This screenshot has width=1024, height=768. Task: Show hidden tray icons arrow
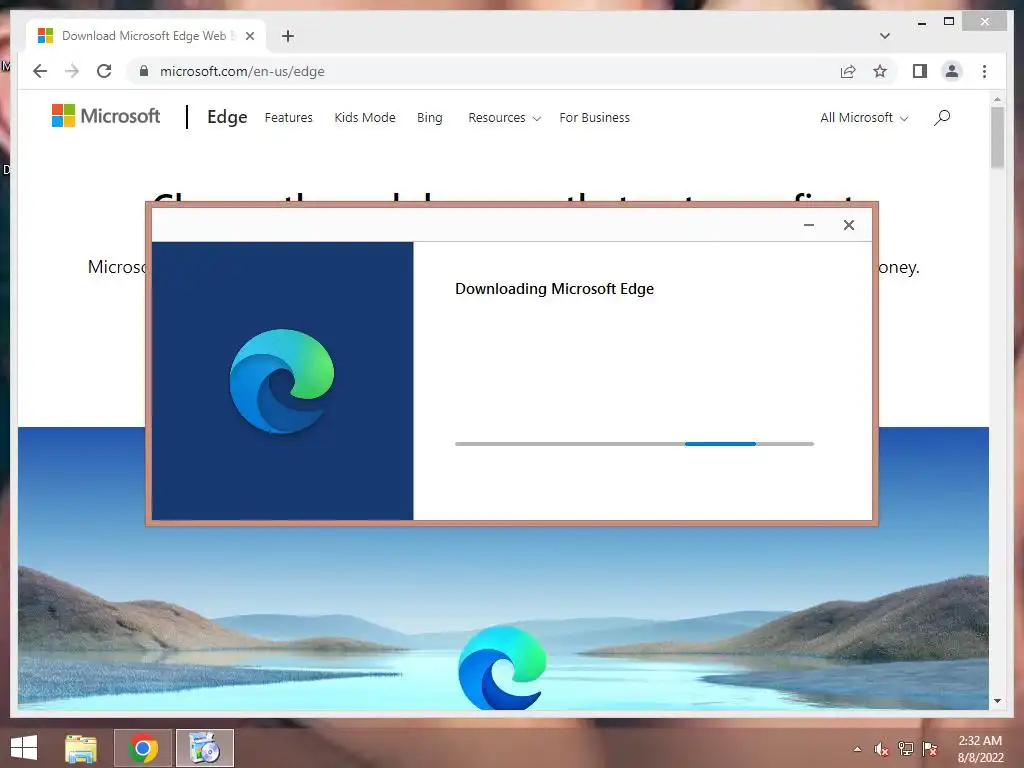click(857, 749)
